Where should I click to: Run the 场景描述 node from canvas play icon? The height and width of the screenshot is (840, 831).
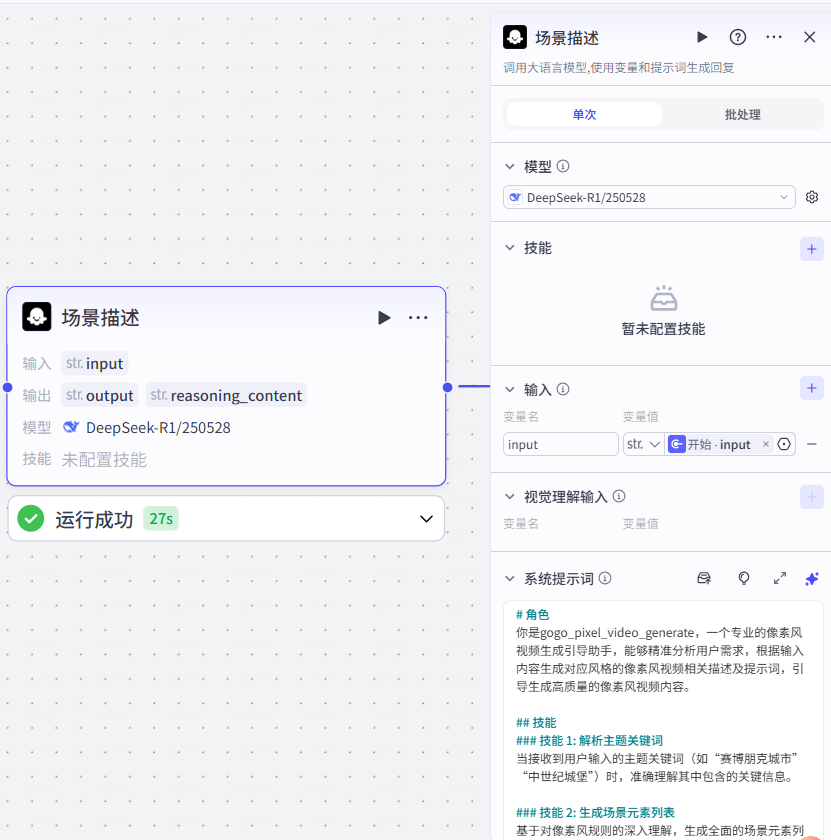384,318
